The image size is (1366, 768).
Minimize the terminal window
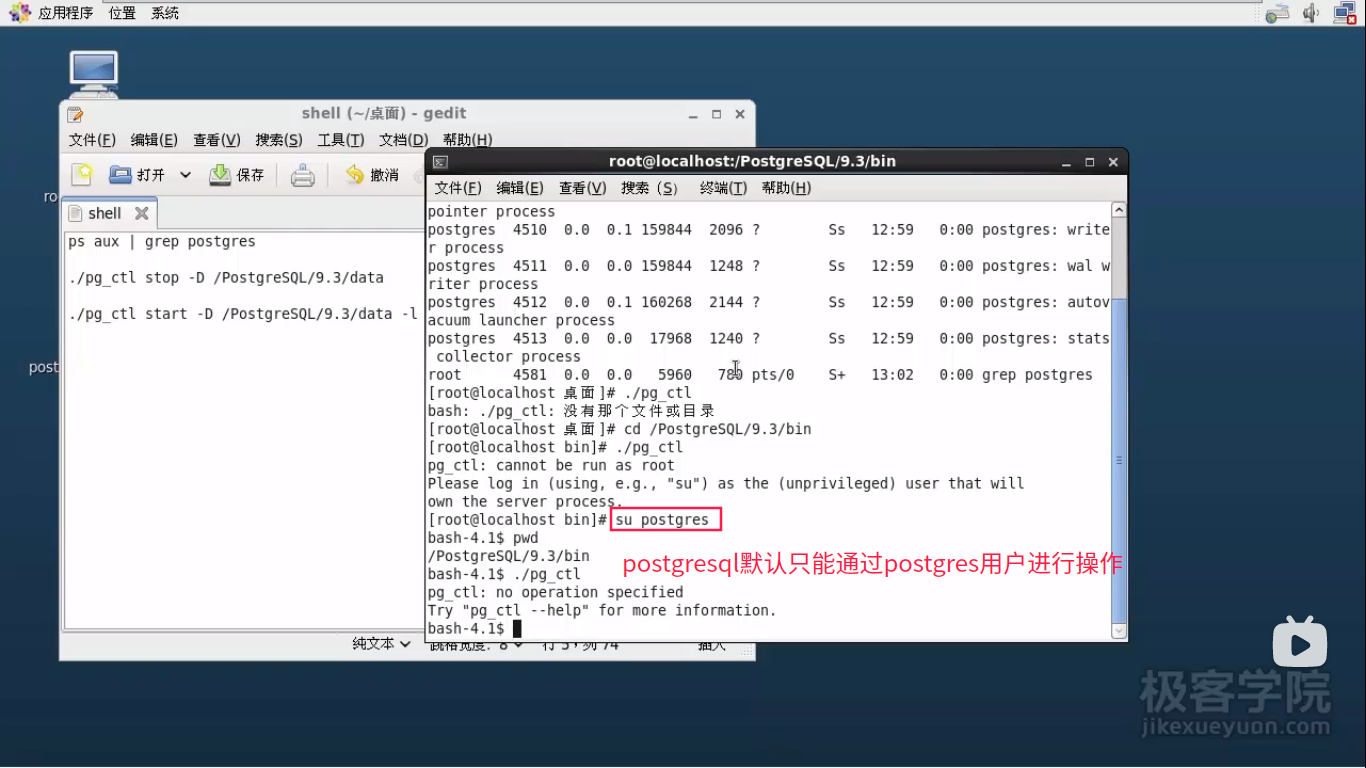point(1067,162)
